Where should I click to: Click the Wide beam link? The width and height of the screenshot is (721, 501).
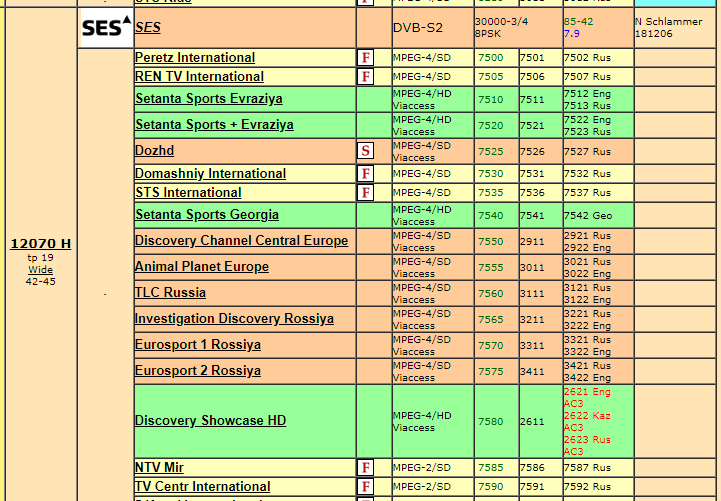click(40, 270)
